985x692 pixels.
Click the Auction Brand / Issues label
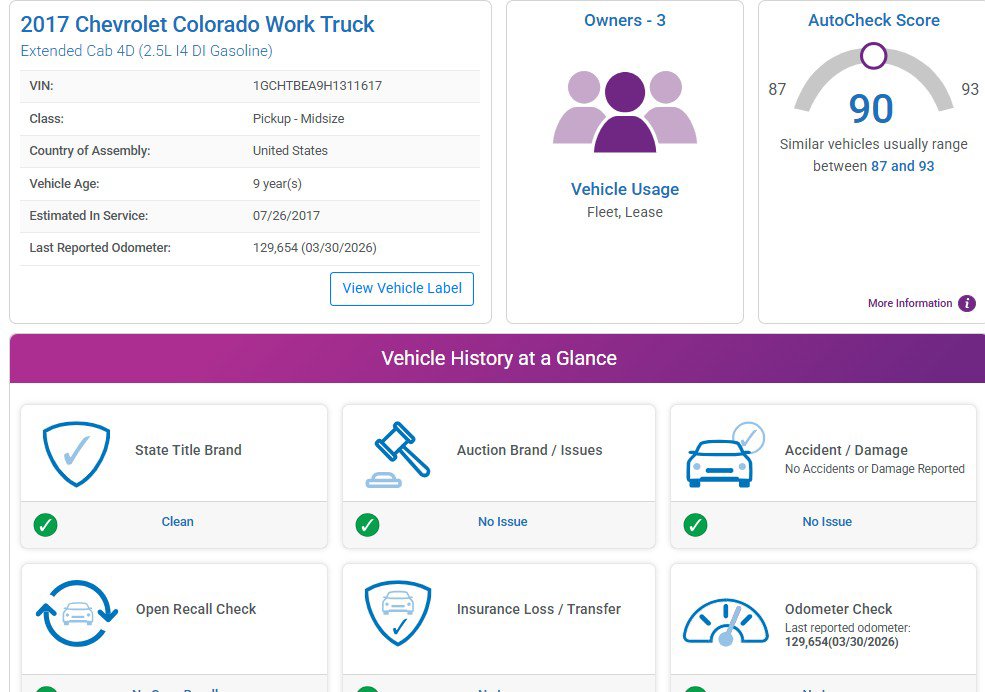click(x=530, y=450)
